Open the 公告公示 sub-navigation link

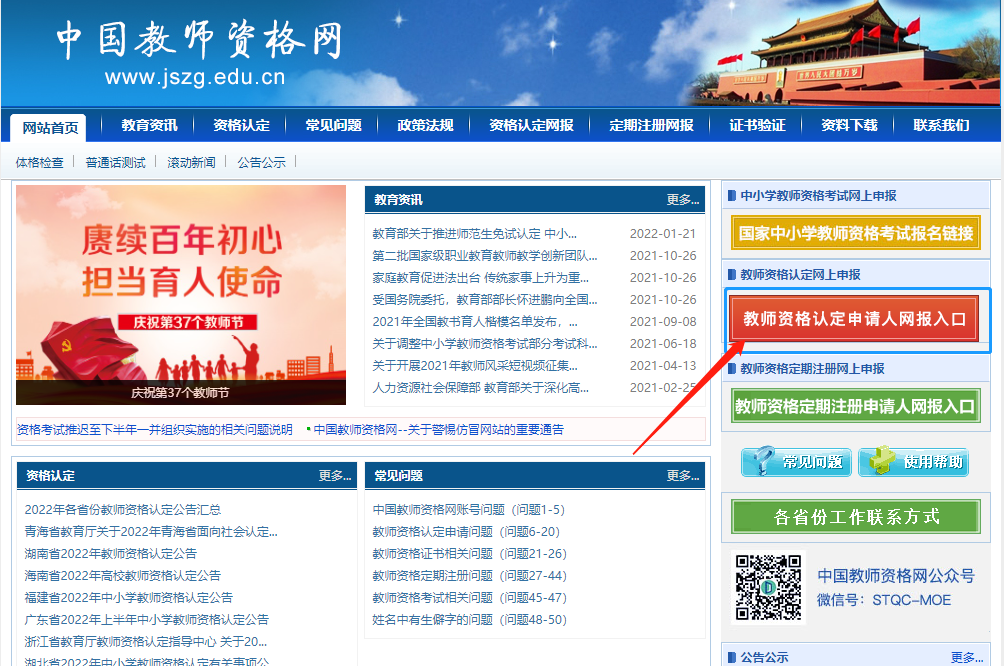[x=261, y=163]
